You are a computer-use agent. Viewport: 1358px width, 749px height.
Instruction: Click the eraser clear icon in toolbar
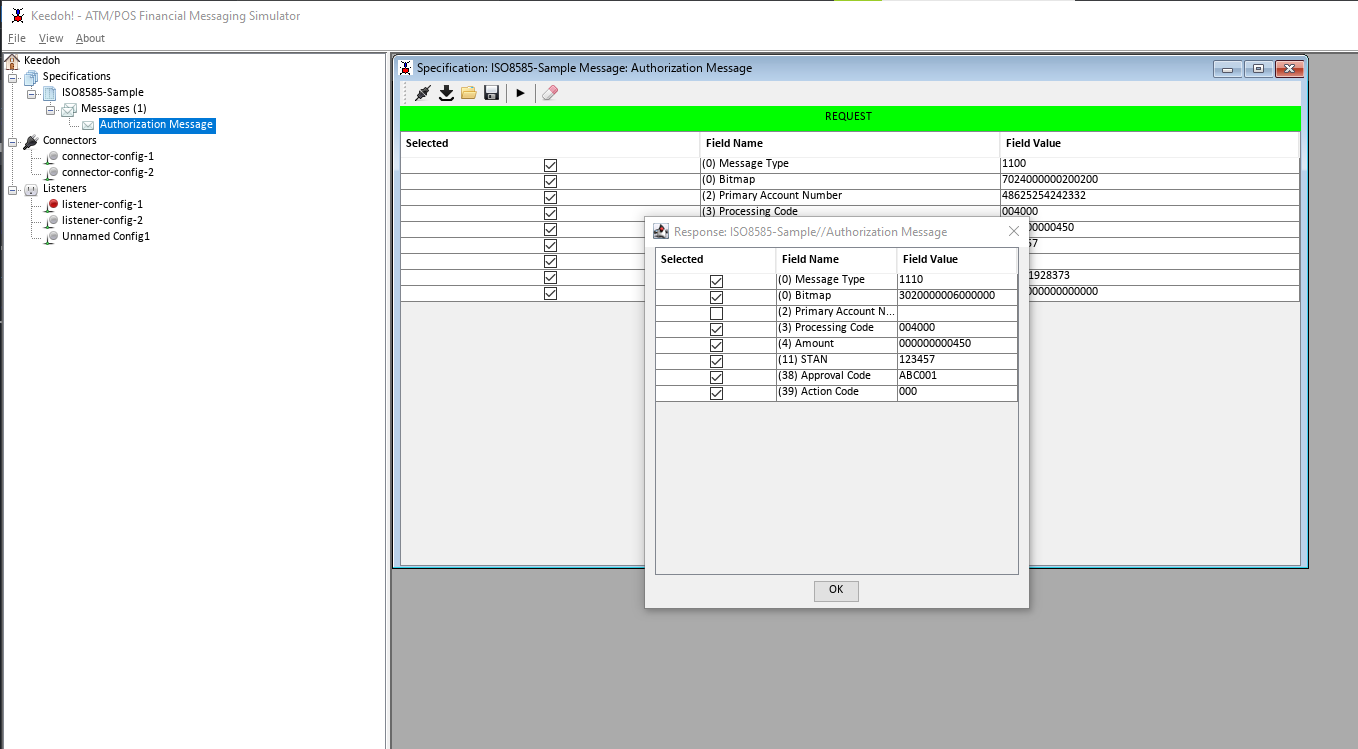coord(549,93)
